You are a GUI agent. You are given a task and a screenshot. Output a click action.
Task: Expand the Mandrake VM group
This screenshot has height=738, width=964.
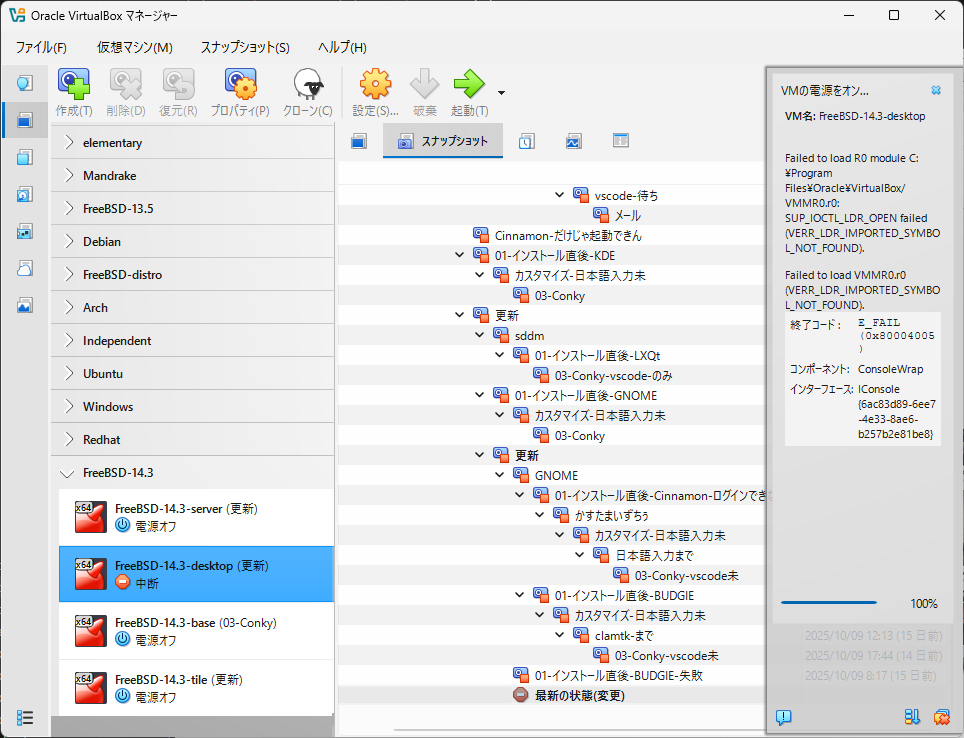[68, 176]
